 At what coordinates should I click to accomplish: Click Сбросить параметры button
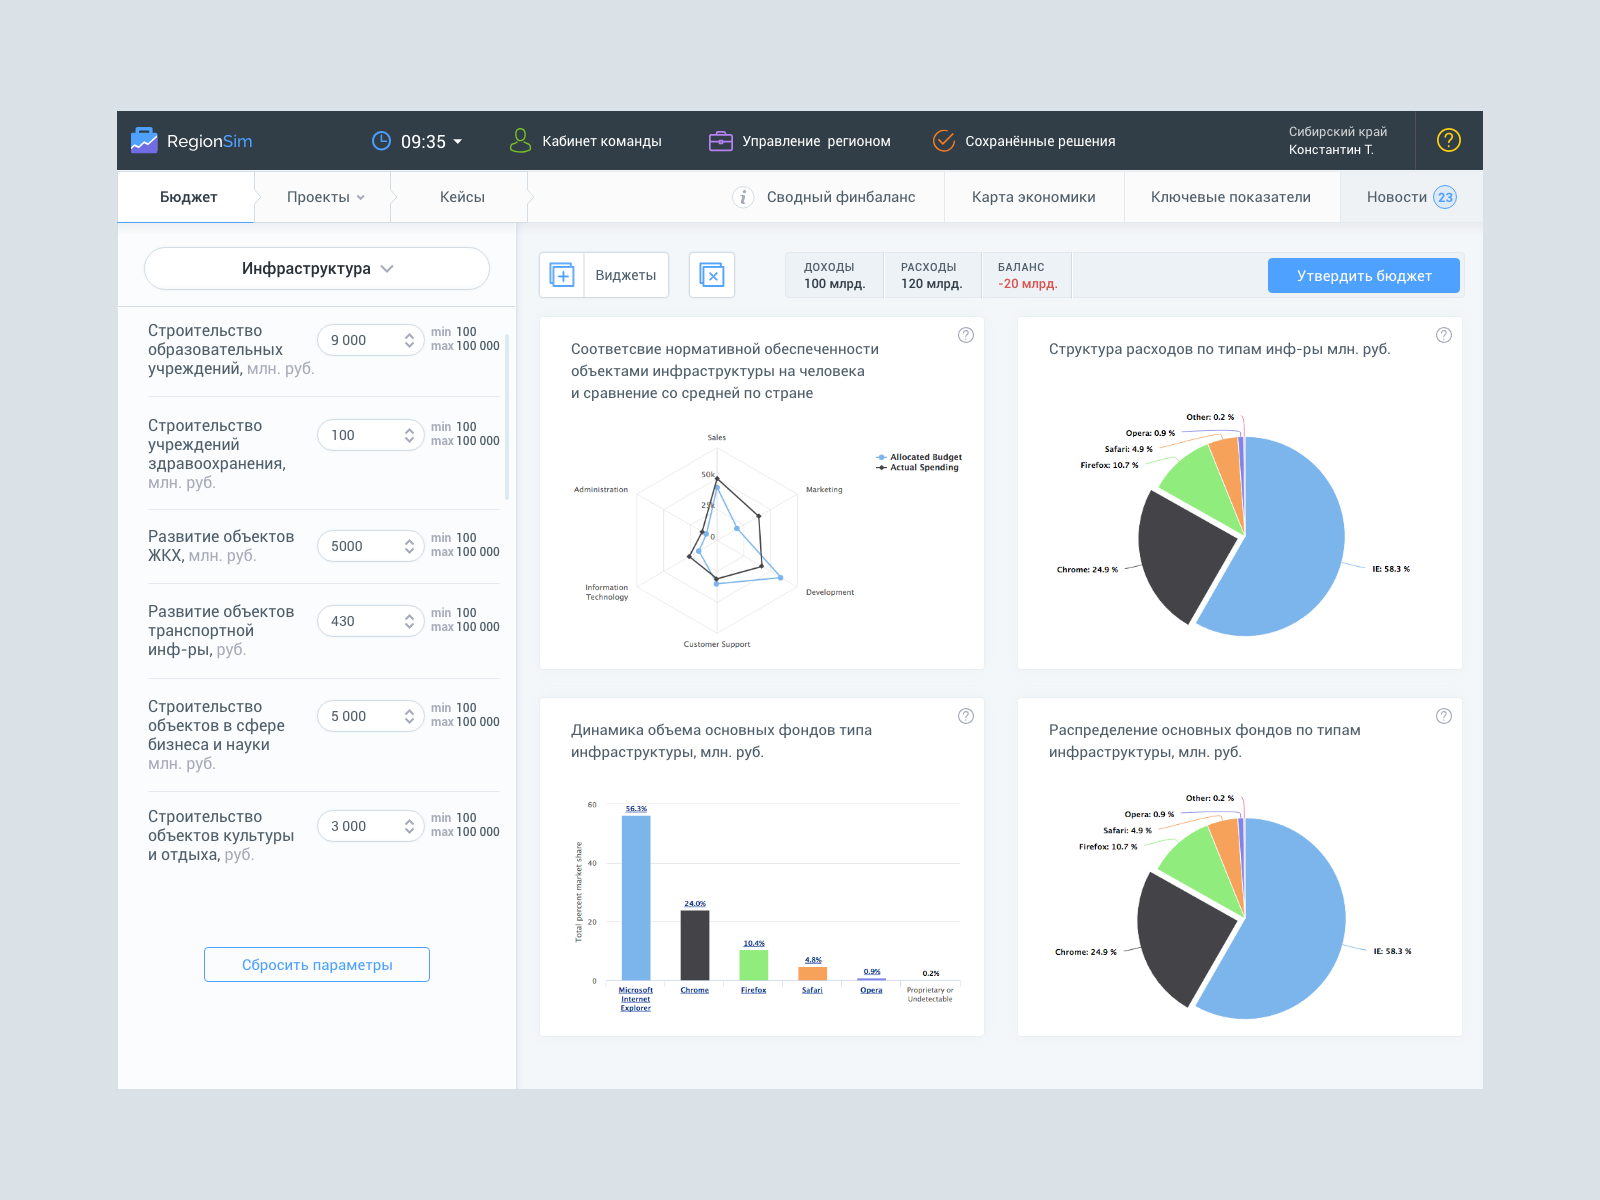(317, 965)
